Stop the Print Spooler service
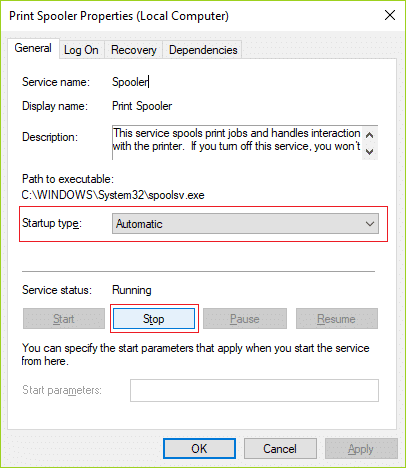 click(x=154, y=319)
